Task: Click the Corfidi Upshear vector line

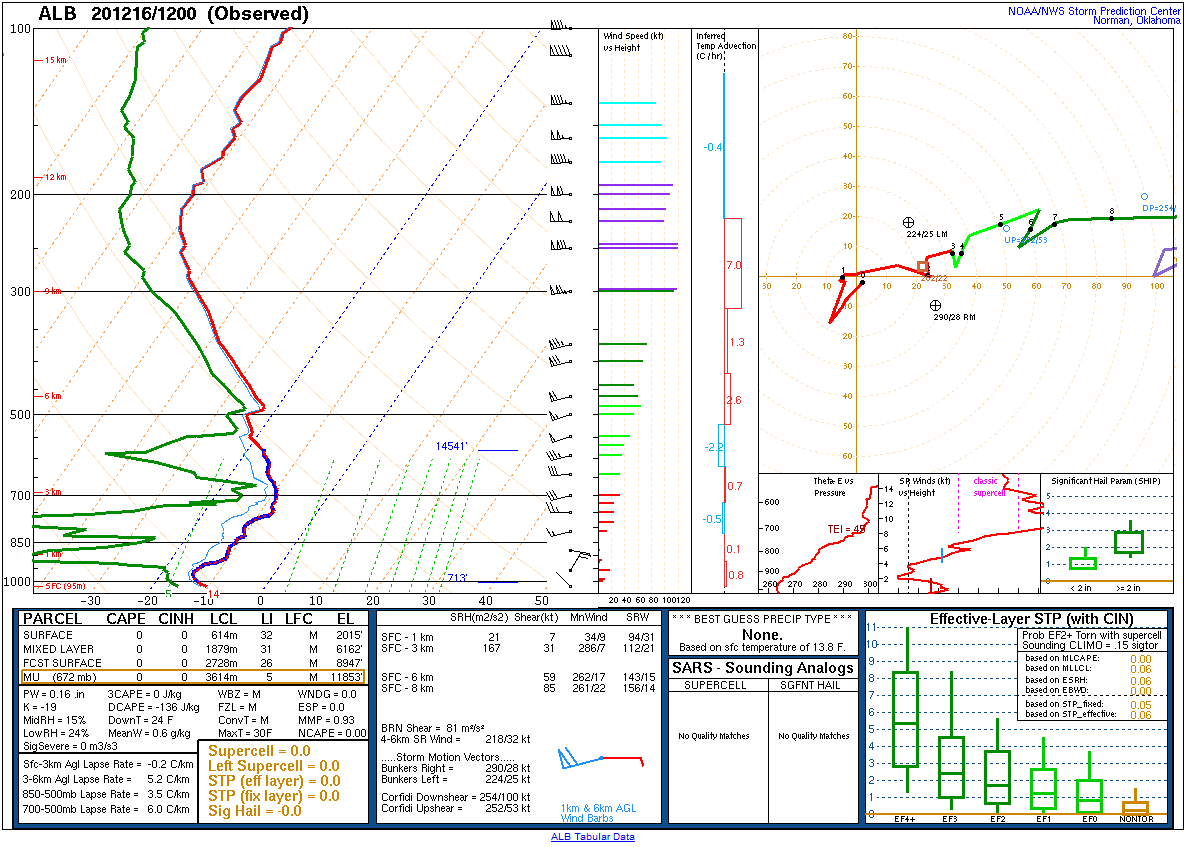Action: tap(455, 808)
